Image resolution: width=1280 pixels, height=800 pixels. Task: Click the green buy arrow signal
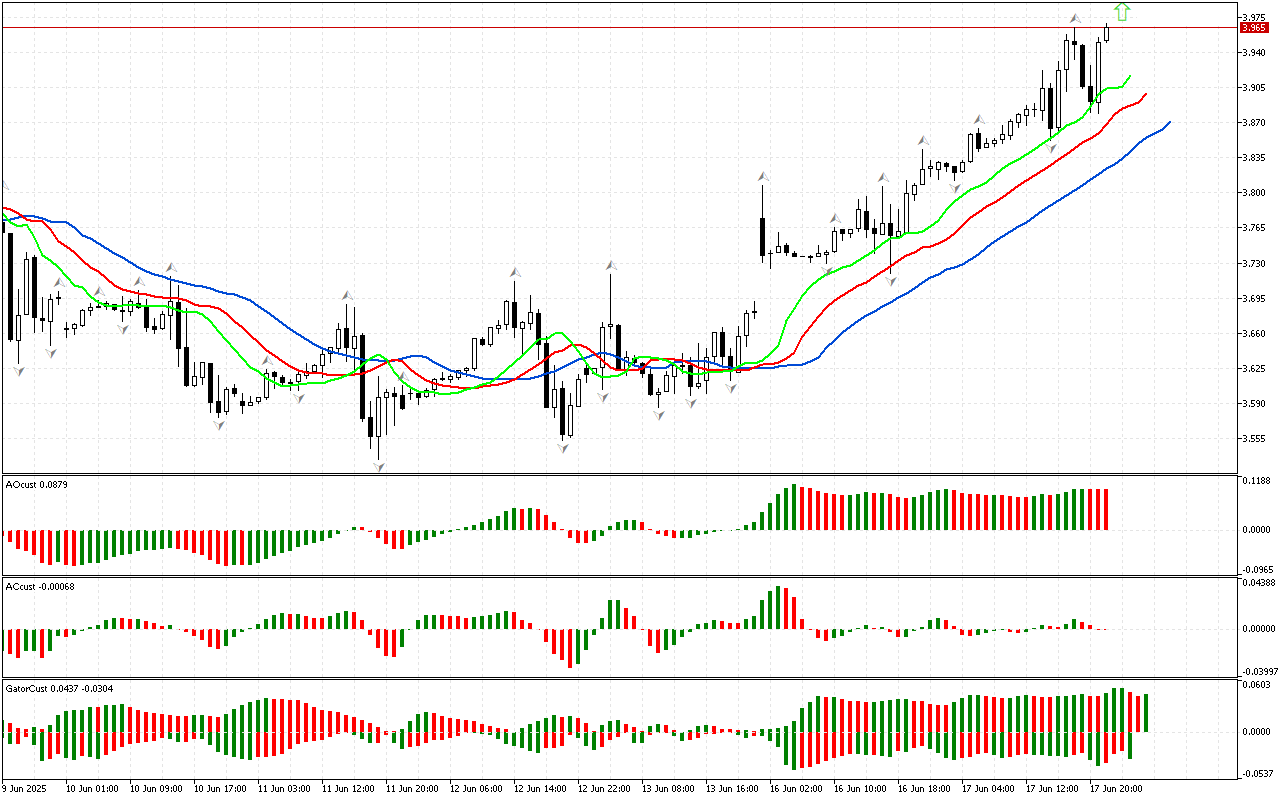pos(1122,12)
